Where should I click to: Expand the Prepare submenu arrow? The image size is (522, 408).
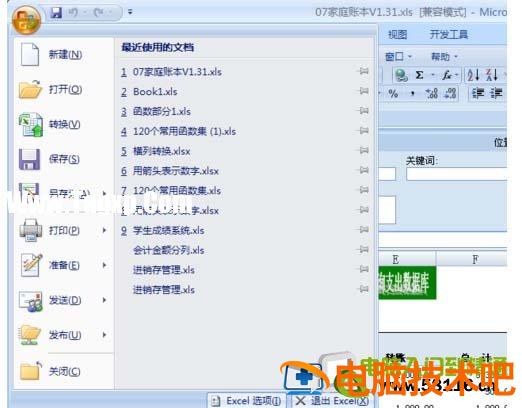[x=104, y=265]
